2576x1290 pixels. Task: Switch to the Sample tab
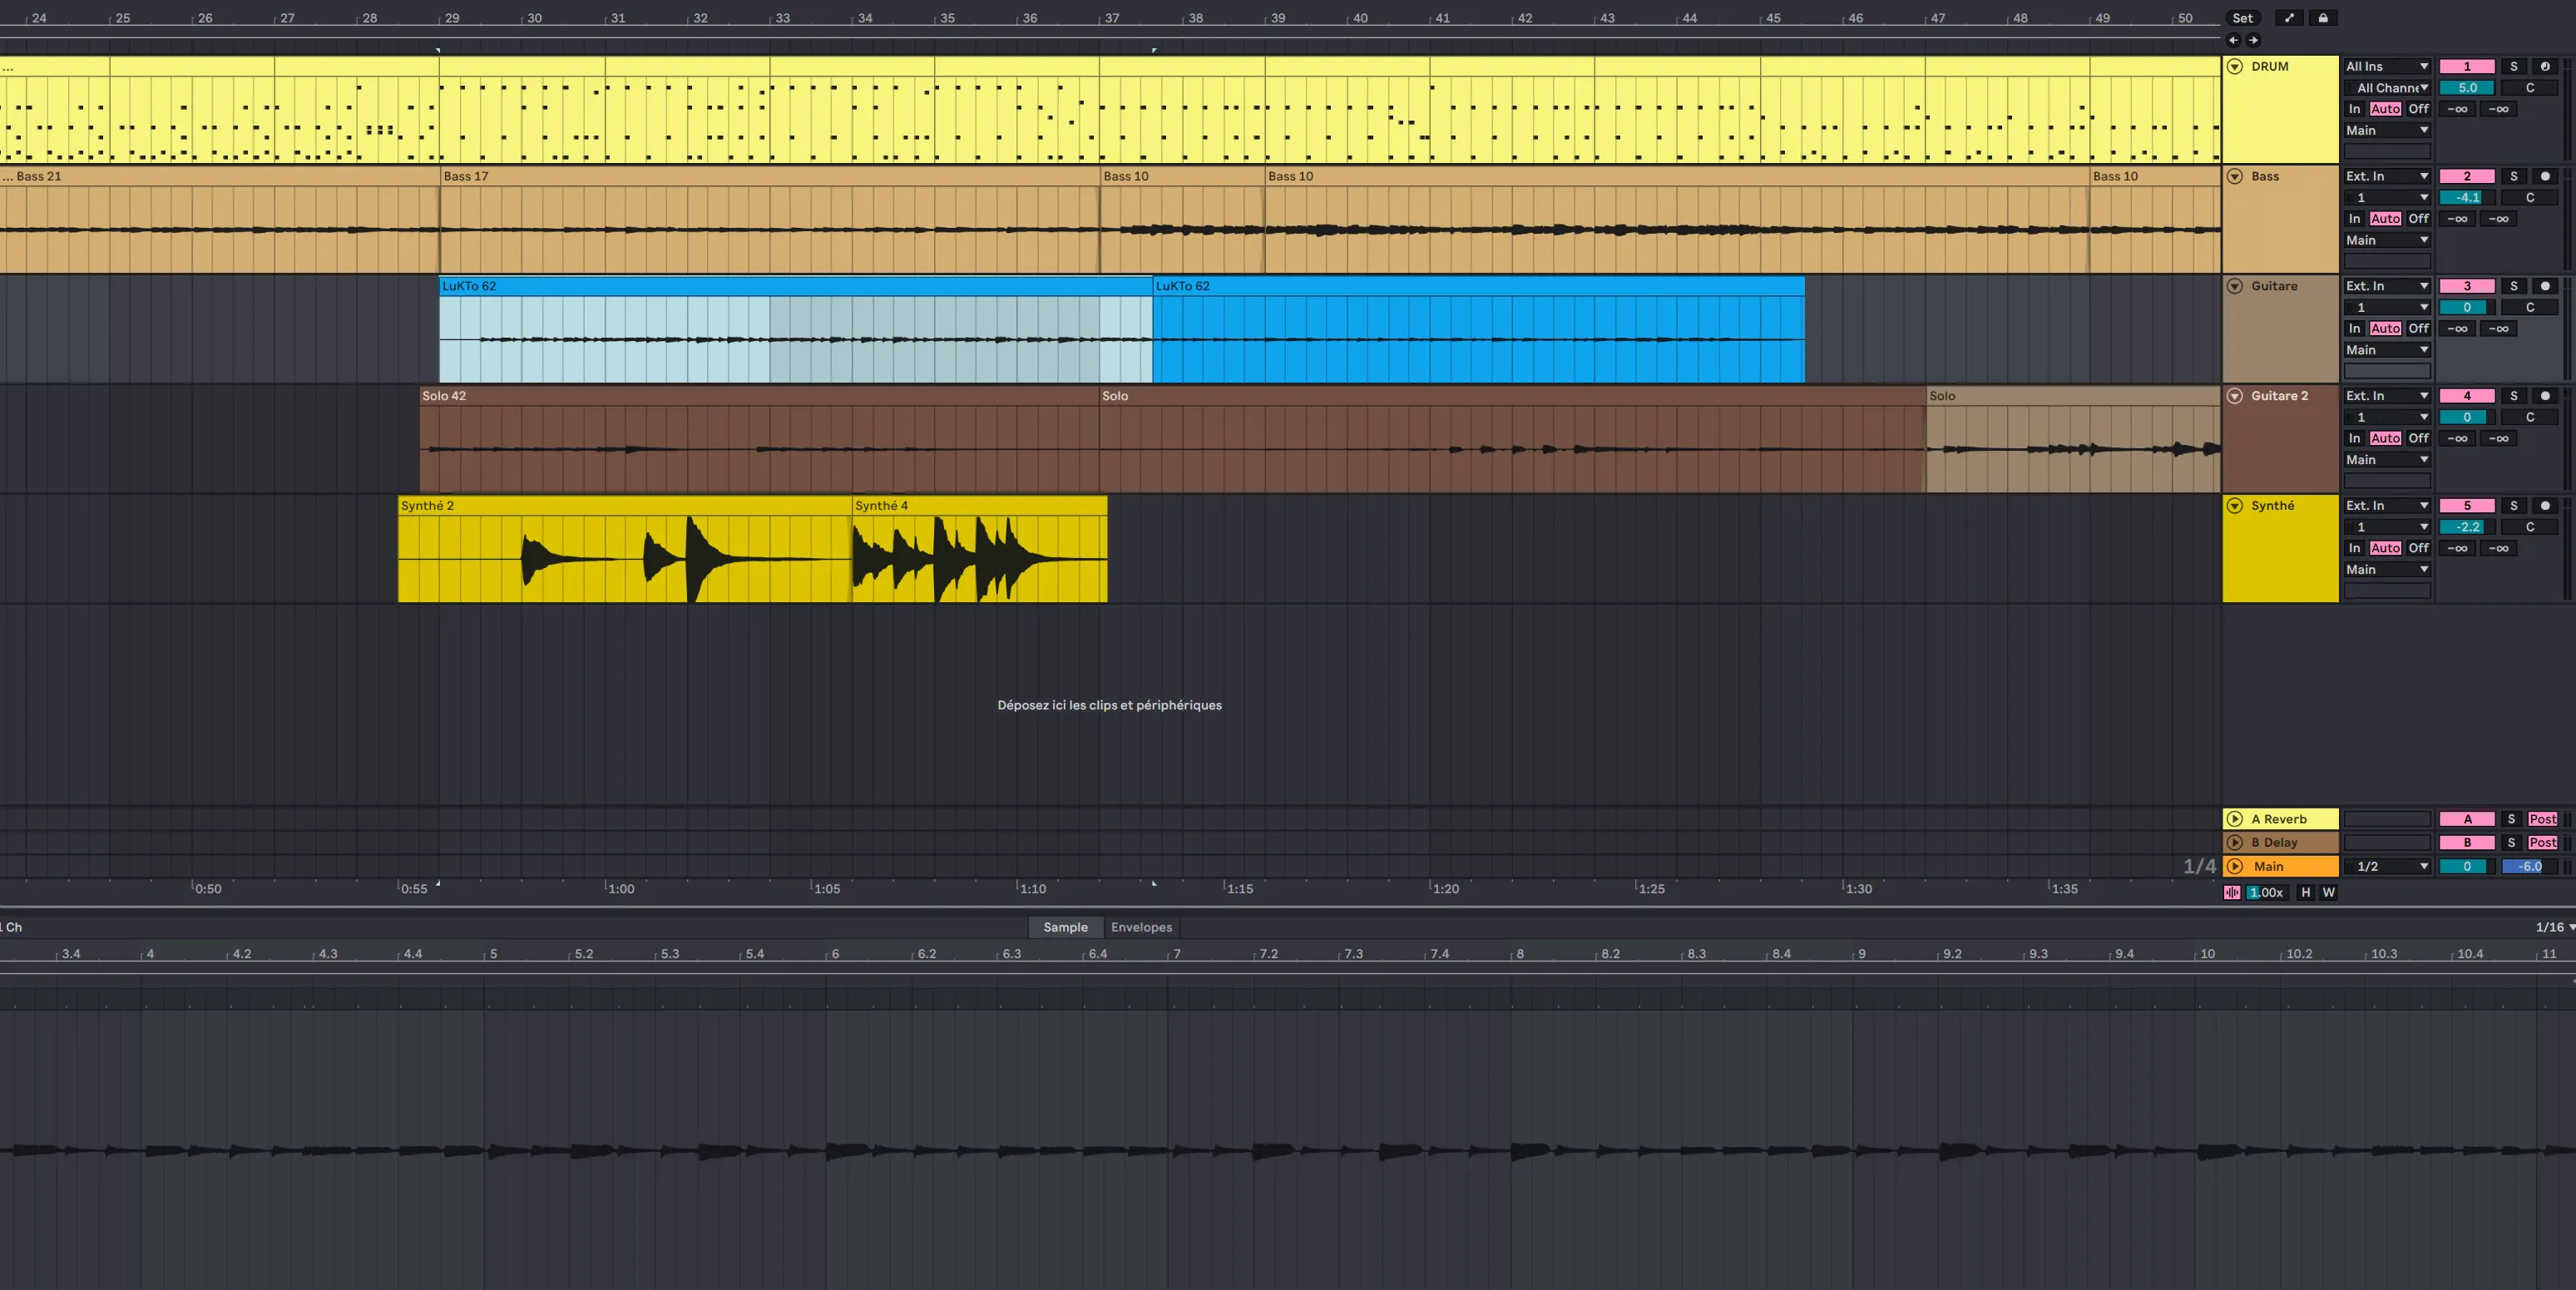pyautogui.click(x=1065, y=927)
